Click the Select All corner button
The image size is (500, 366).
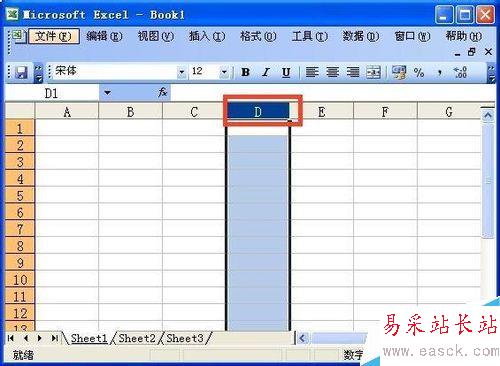(20, 111)
